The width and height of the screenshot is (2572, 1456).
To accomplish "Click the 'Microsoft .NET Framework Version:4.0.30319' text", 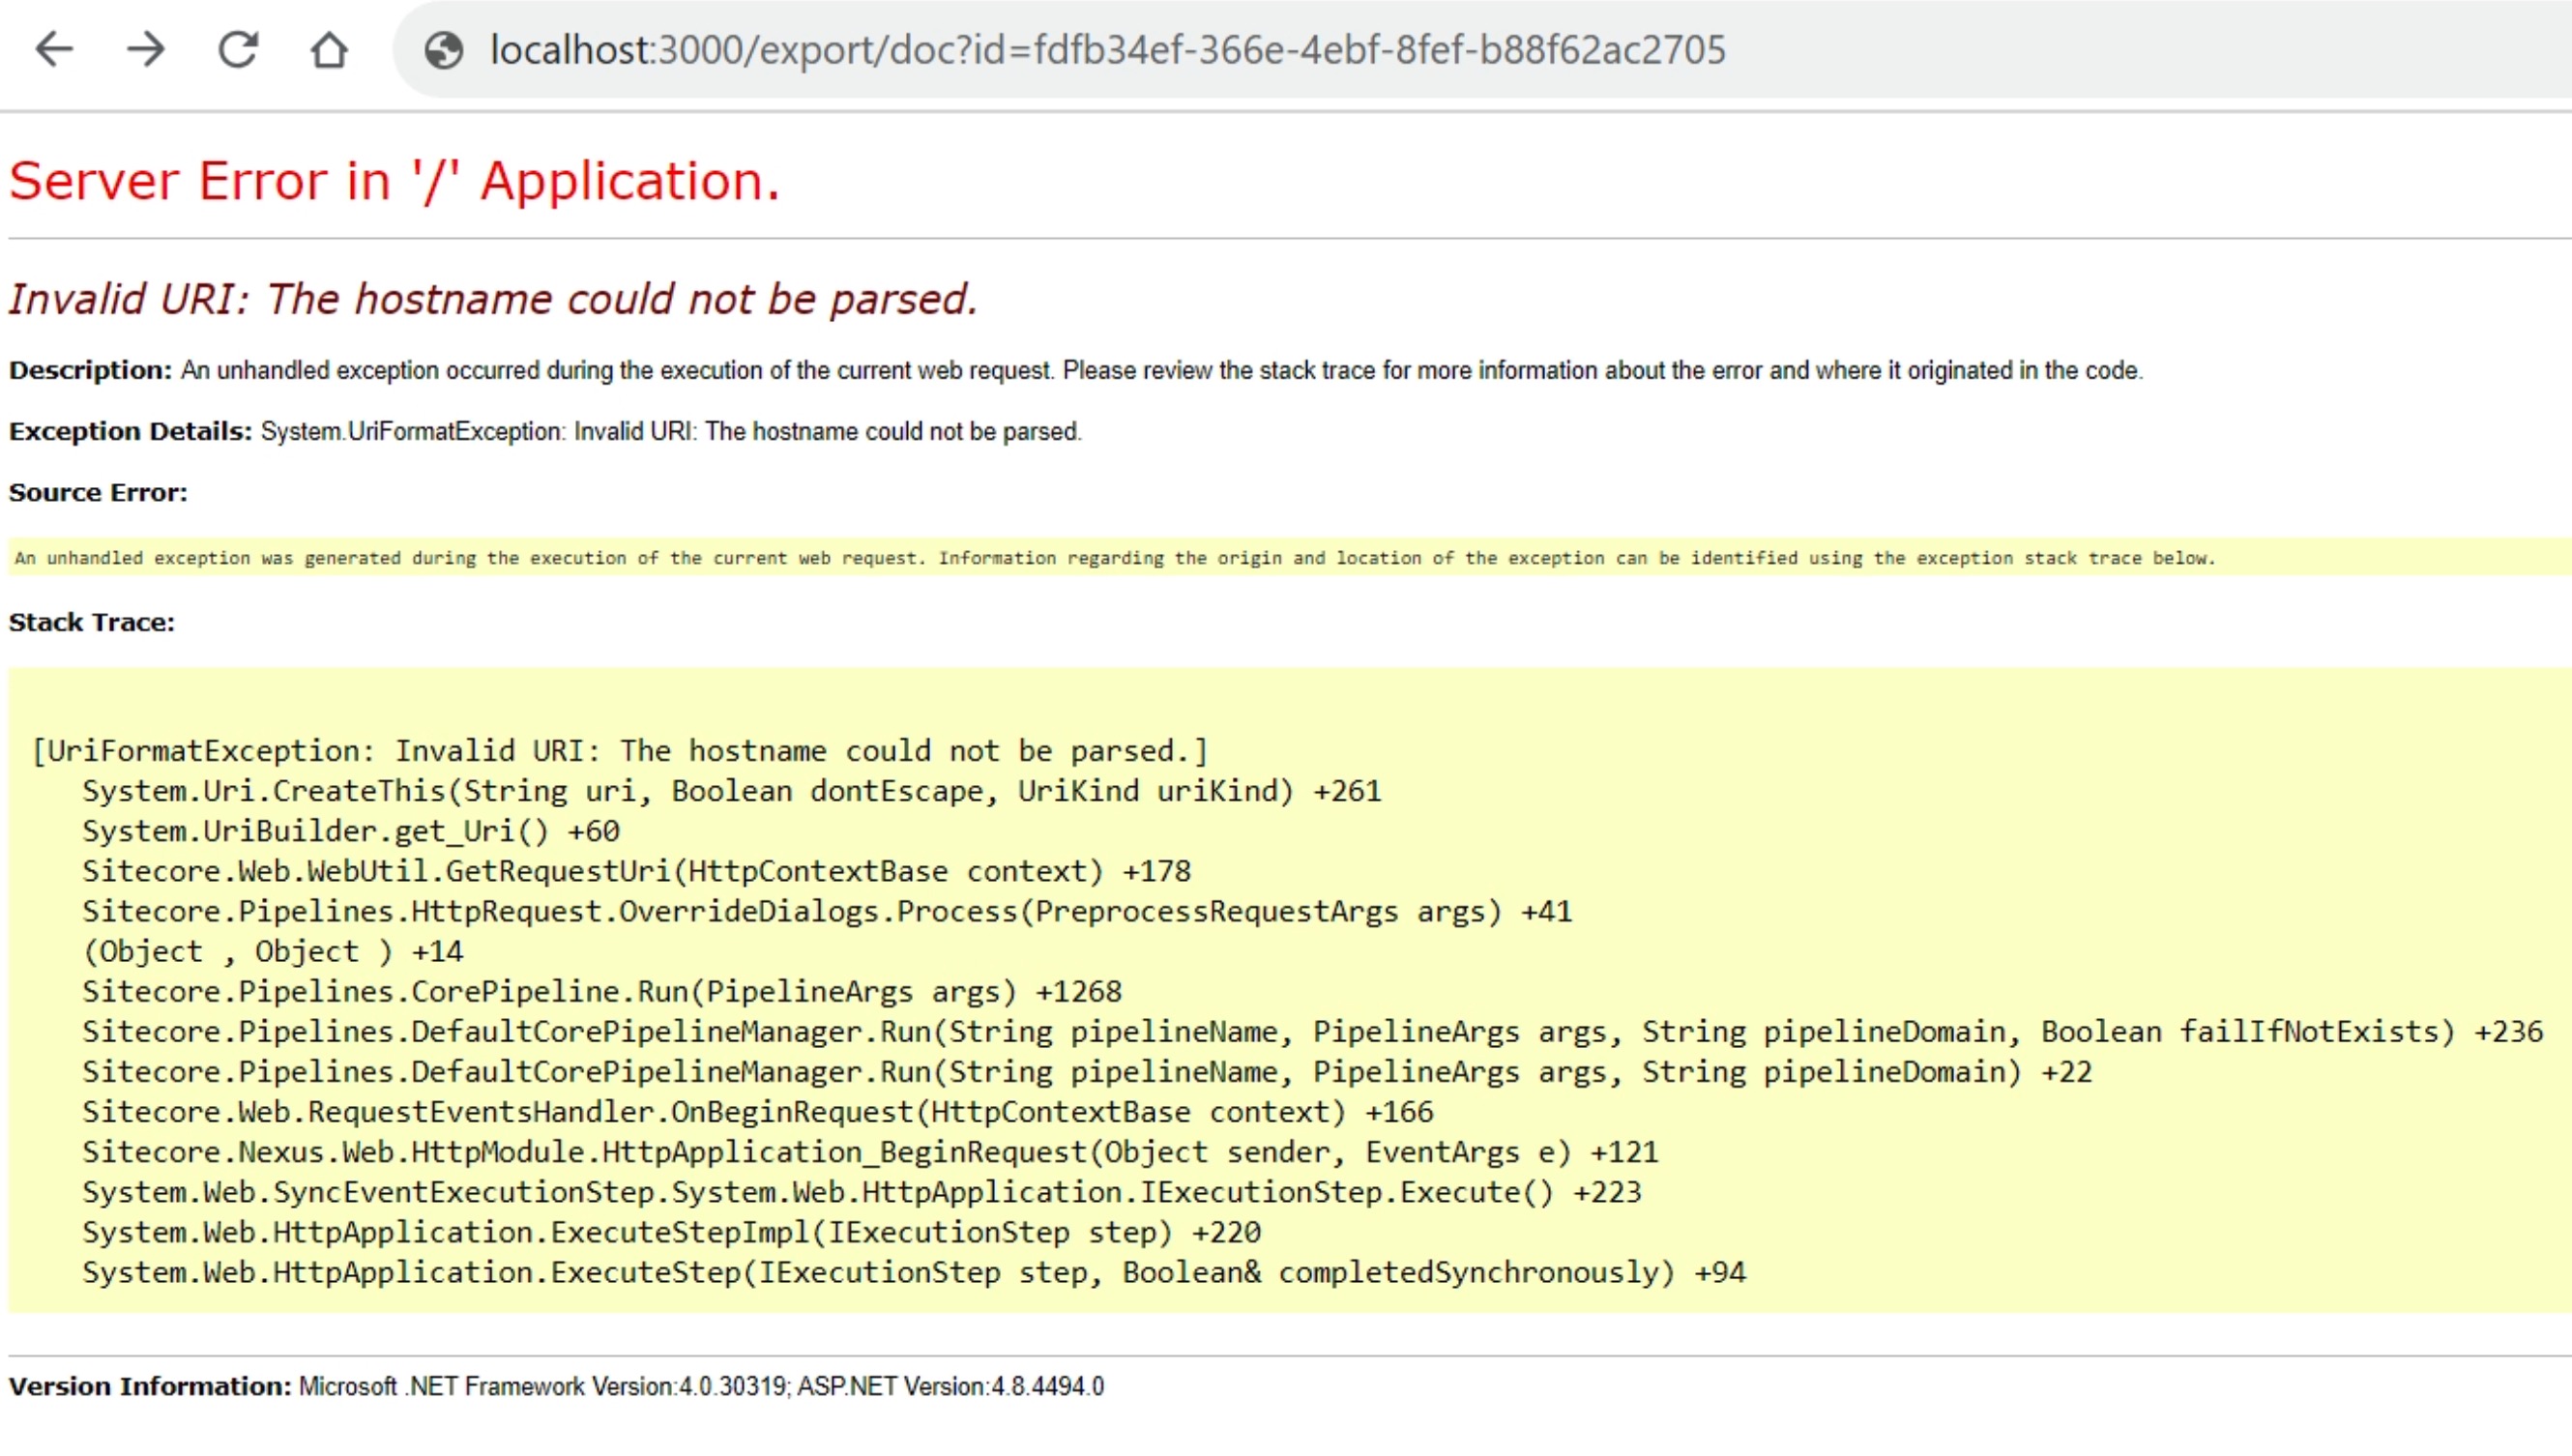I will tap(543, 1386).
